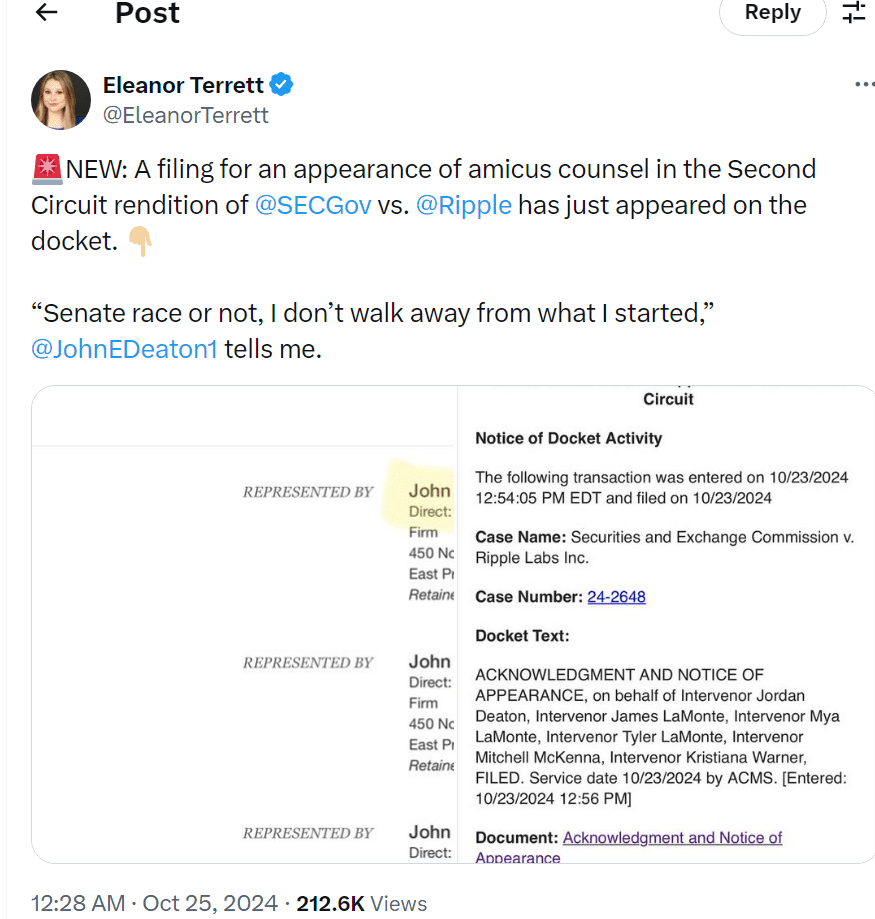Open the @Ripple mention link
The image size is (875, 919).
point(463,205)
